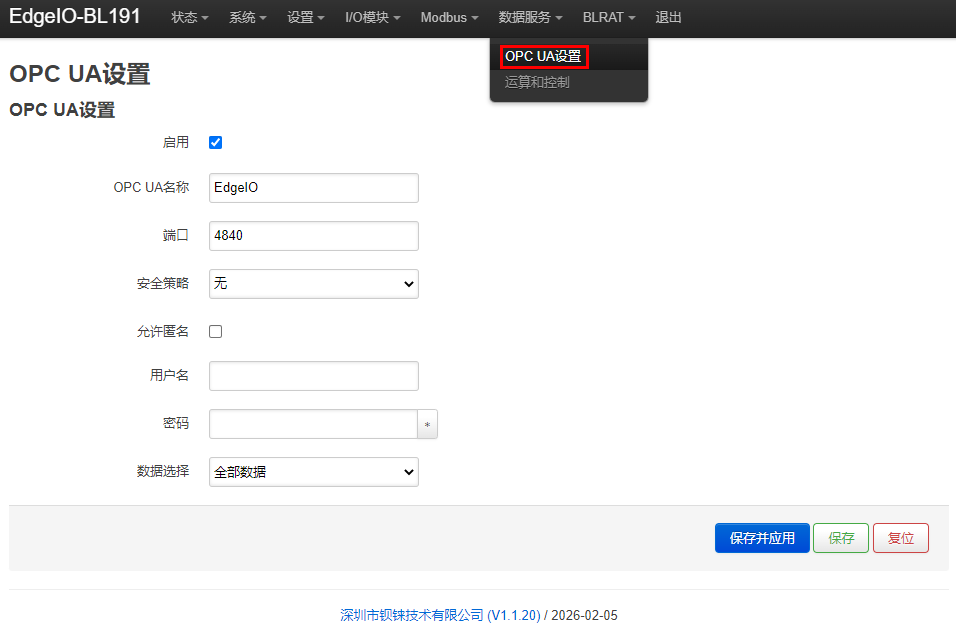The height and width of the screenshot is (630, 956).
Task: Open the 安全策略 security policy dropdown
Action: click(313, 284)
